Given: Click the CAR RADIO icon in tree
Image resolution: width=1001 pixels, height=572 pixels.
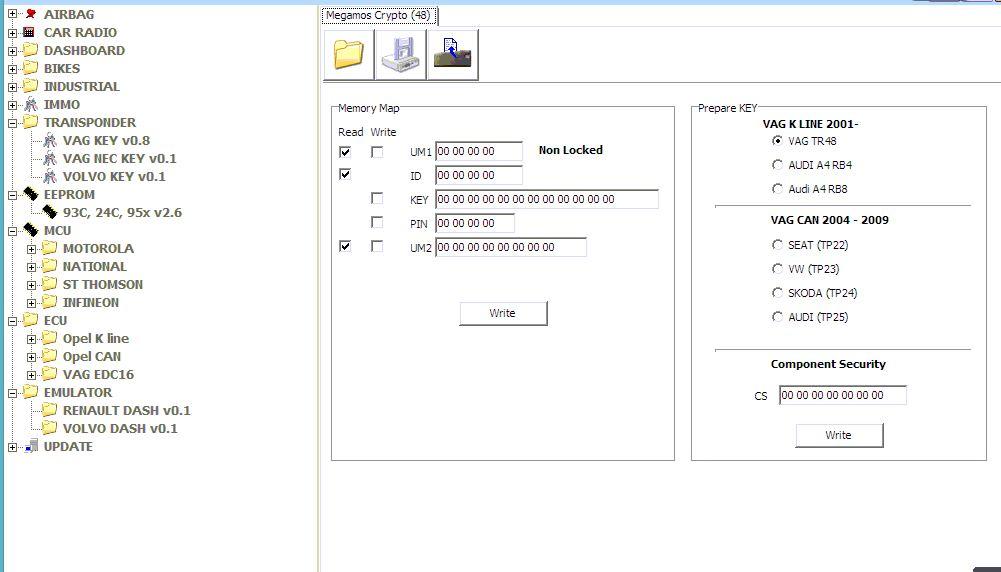Looking at the screenshot, I should (x=30, y=32).
